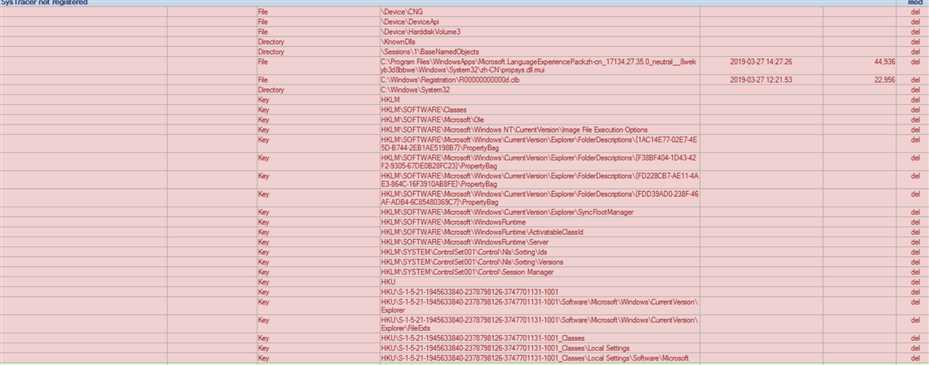Select the \Device\CNG path cell

(402, 12)
